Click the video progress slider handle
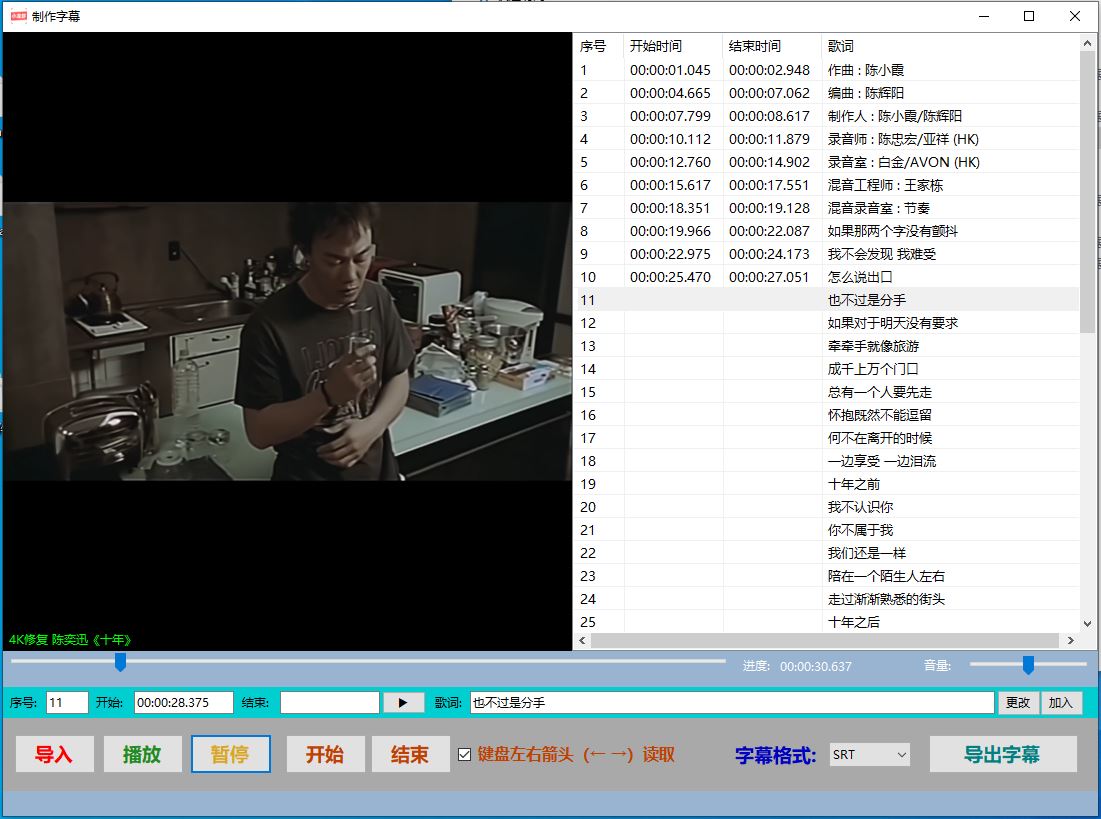 pos(120,662)
